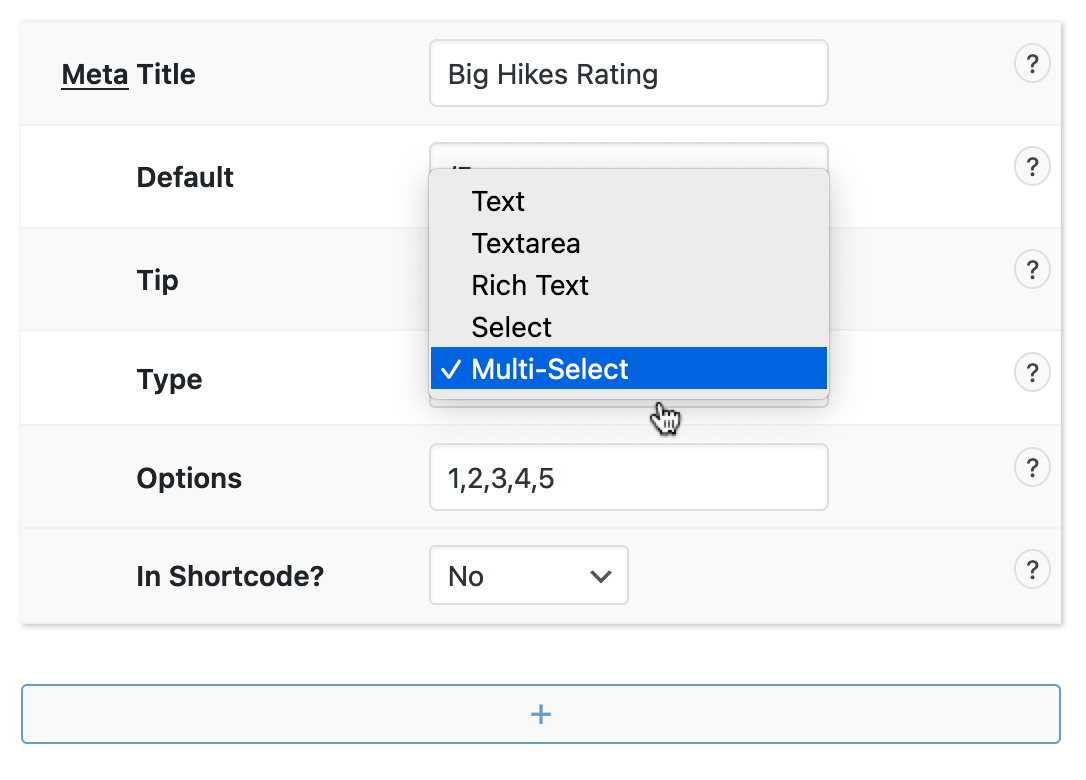Select the Select field type option

coord(512,328)
